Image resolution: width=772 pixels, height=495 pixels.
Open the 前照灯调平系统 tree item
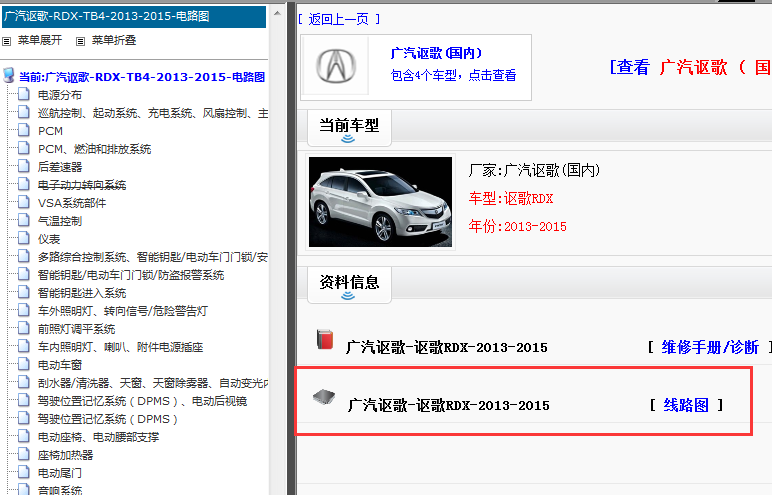[x=76, y=329]
